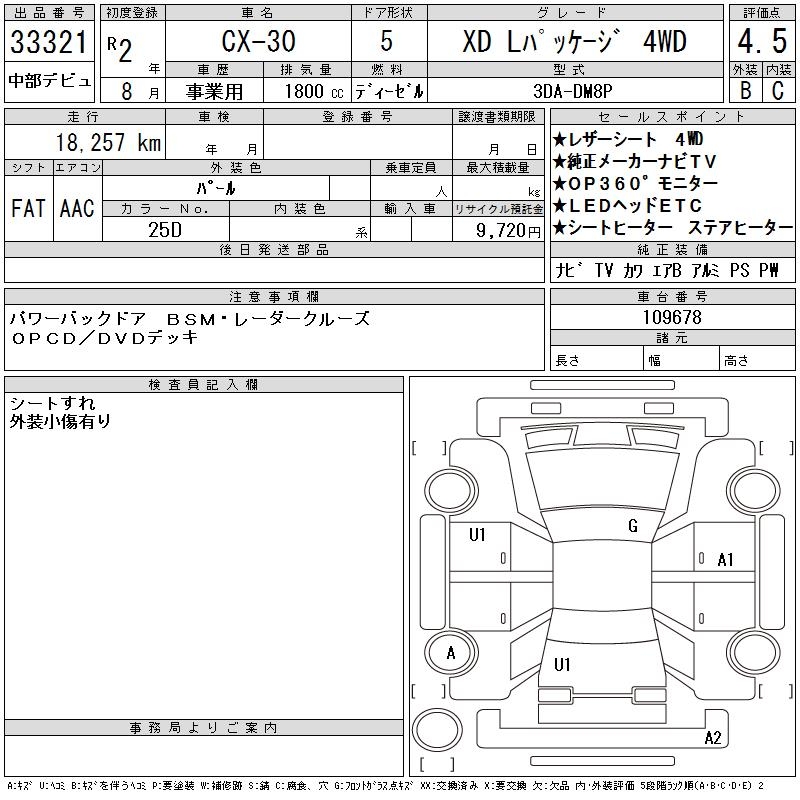Select the exterior grade B

click(x=745, y=91)
